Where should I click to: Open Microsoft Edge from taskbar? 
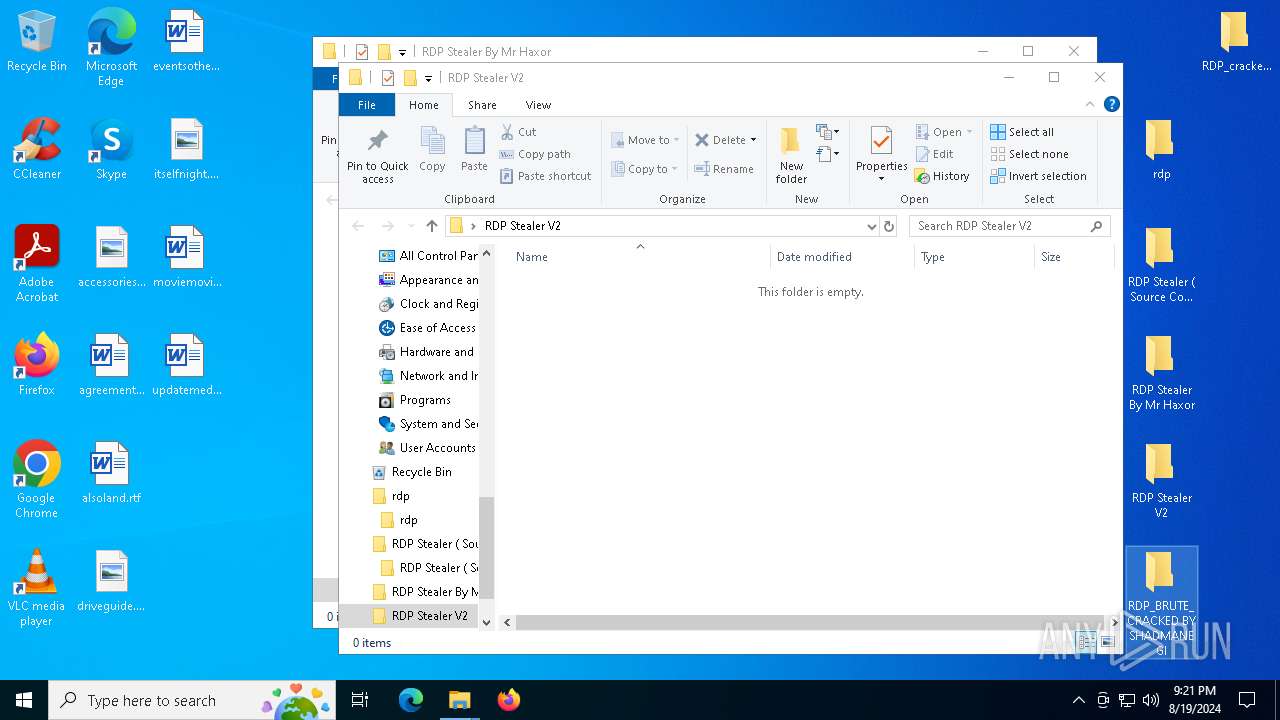pos(411,700)
